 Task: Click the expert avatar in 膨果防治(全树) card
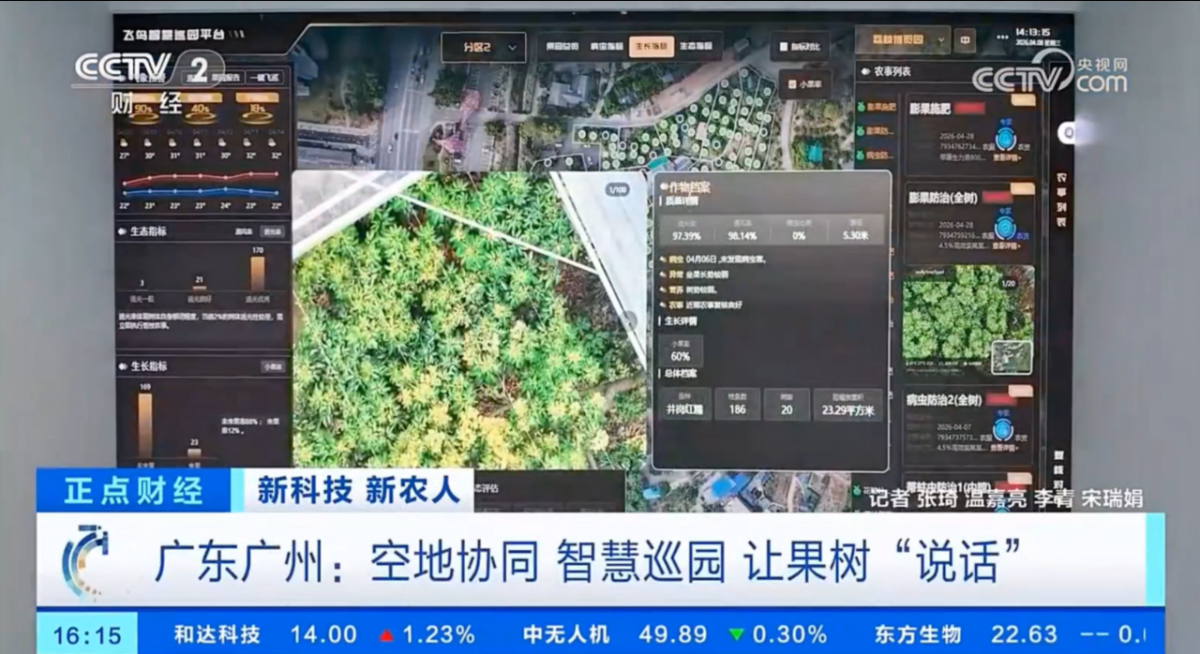[x=1006, y=228]
